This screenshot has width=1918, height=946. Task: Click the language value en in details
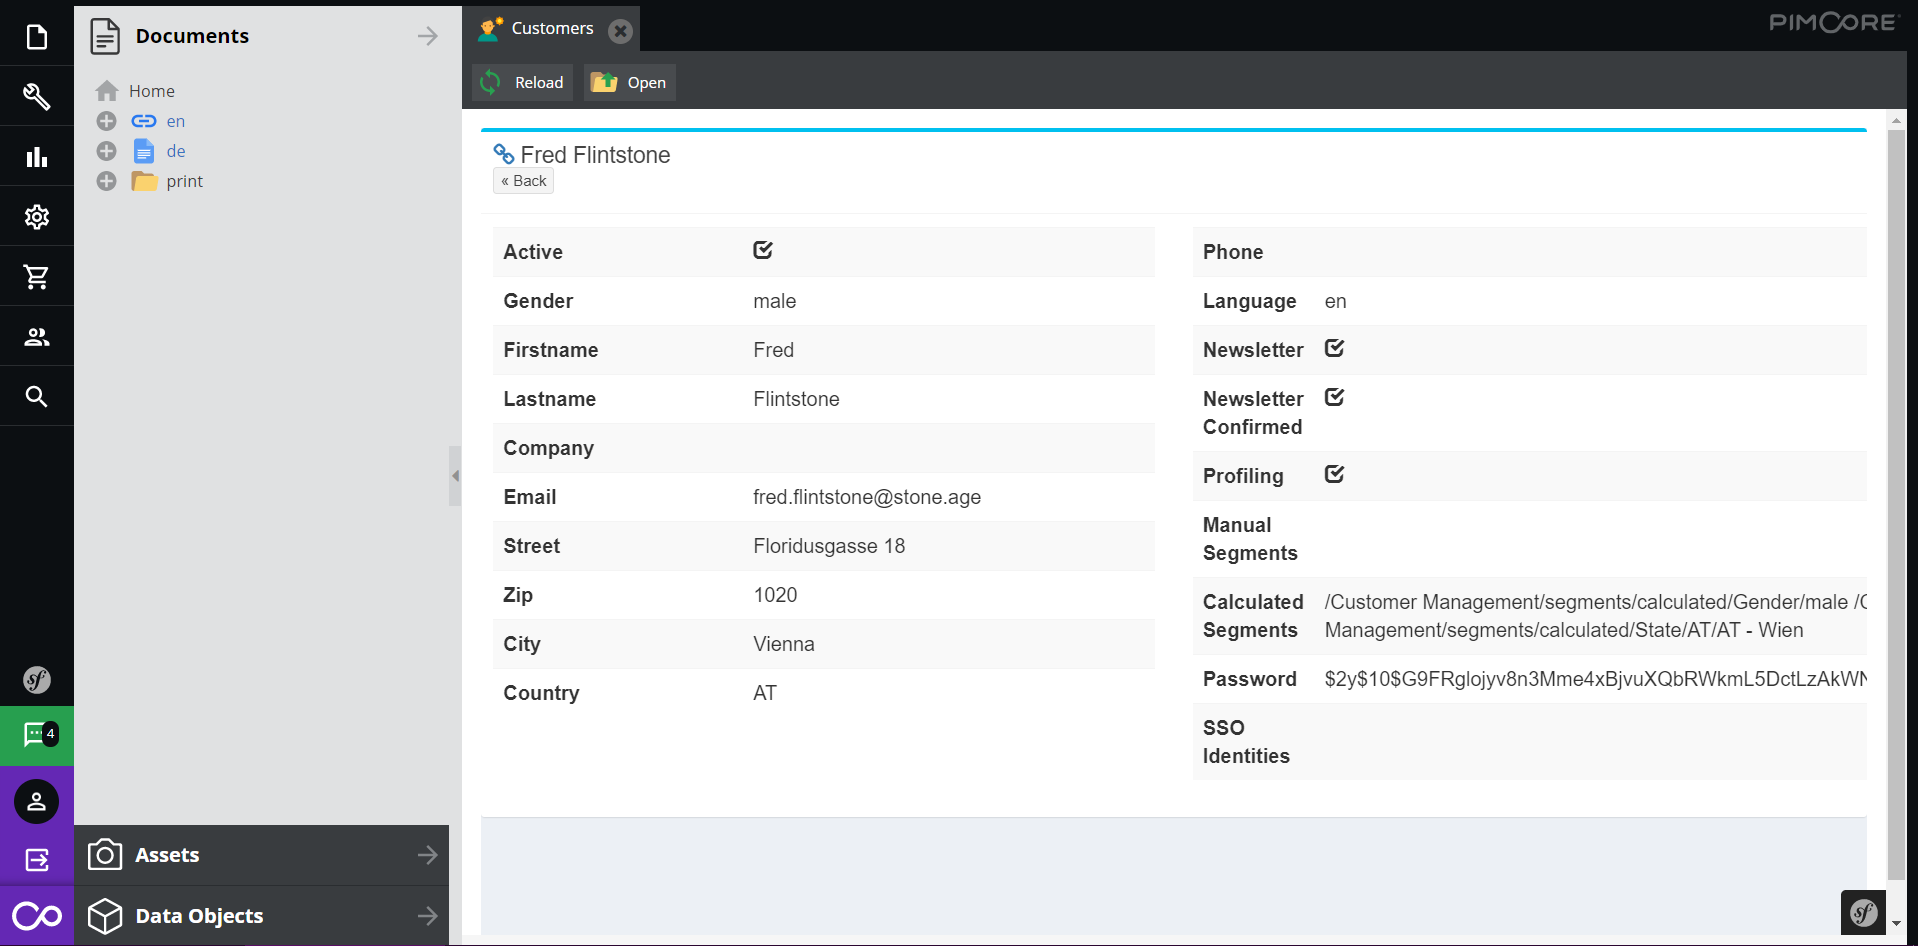(1335, 301)
